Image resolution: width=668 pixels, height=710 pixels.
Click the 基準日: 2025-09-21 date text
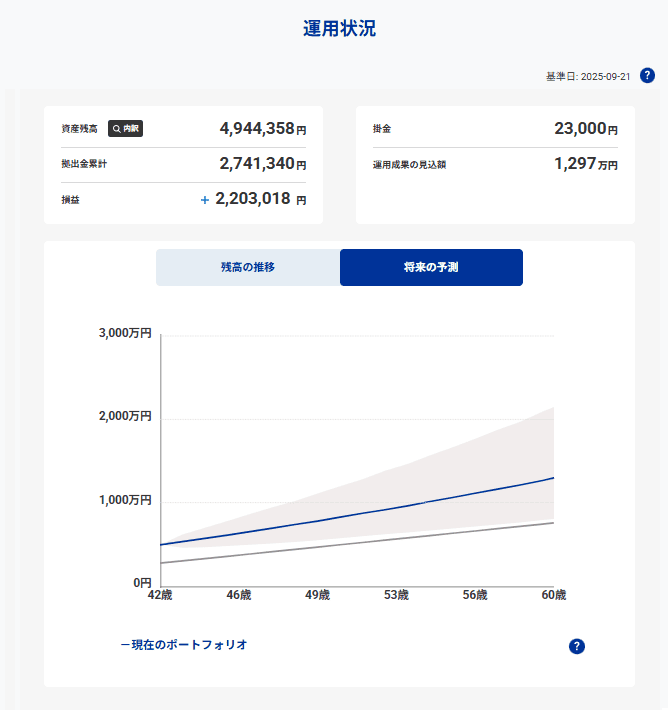coord(587,77)
